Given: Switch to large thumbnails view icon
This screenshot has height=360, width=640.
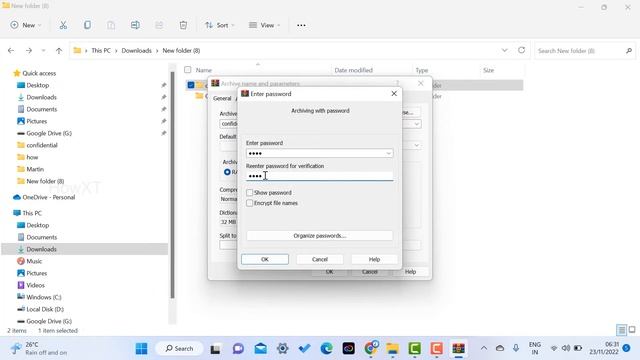Looking at the screenshot, I should click(632, 330).
